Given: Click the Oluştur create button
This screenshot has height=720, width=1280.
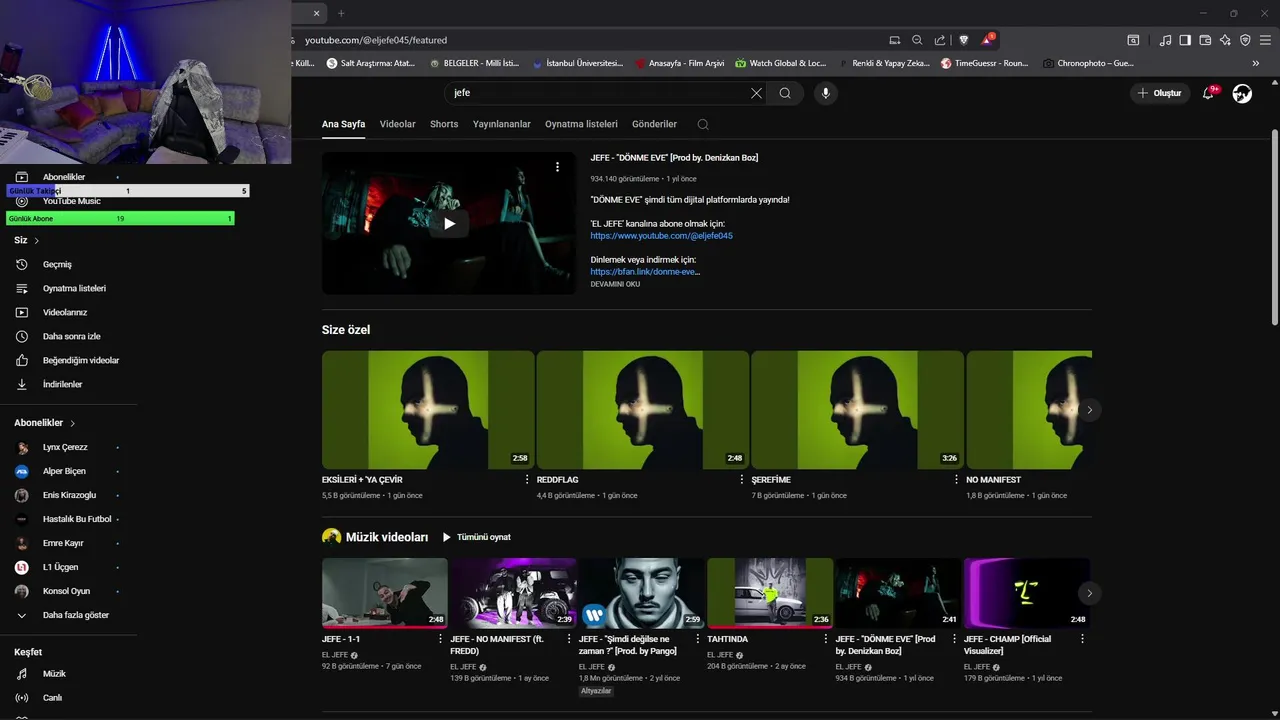Looking at the screenshot, I should click(1160, 93).
